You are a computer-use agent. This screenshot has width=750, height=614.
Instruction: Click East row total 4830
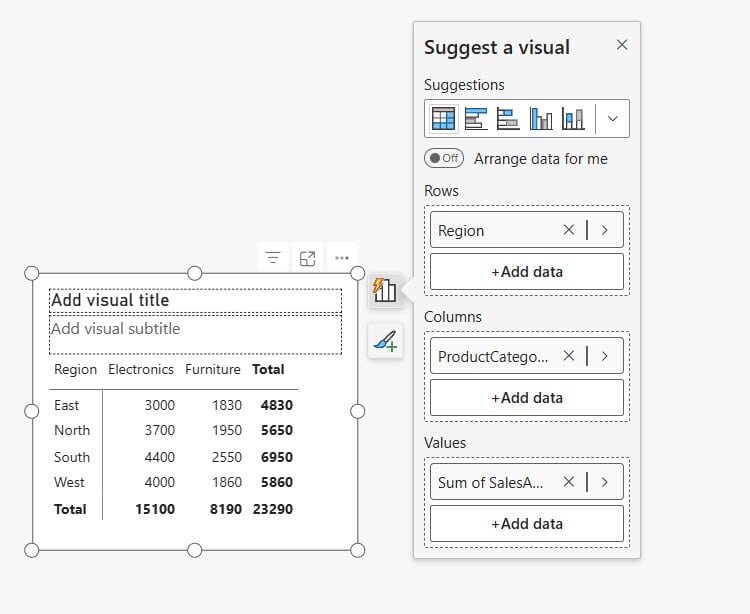tap(277, 405)
